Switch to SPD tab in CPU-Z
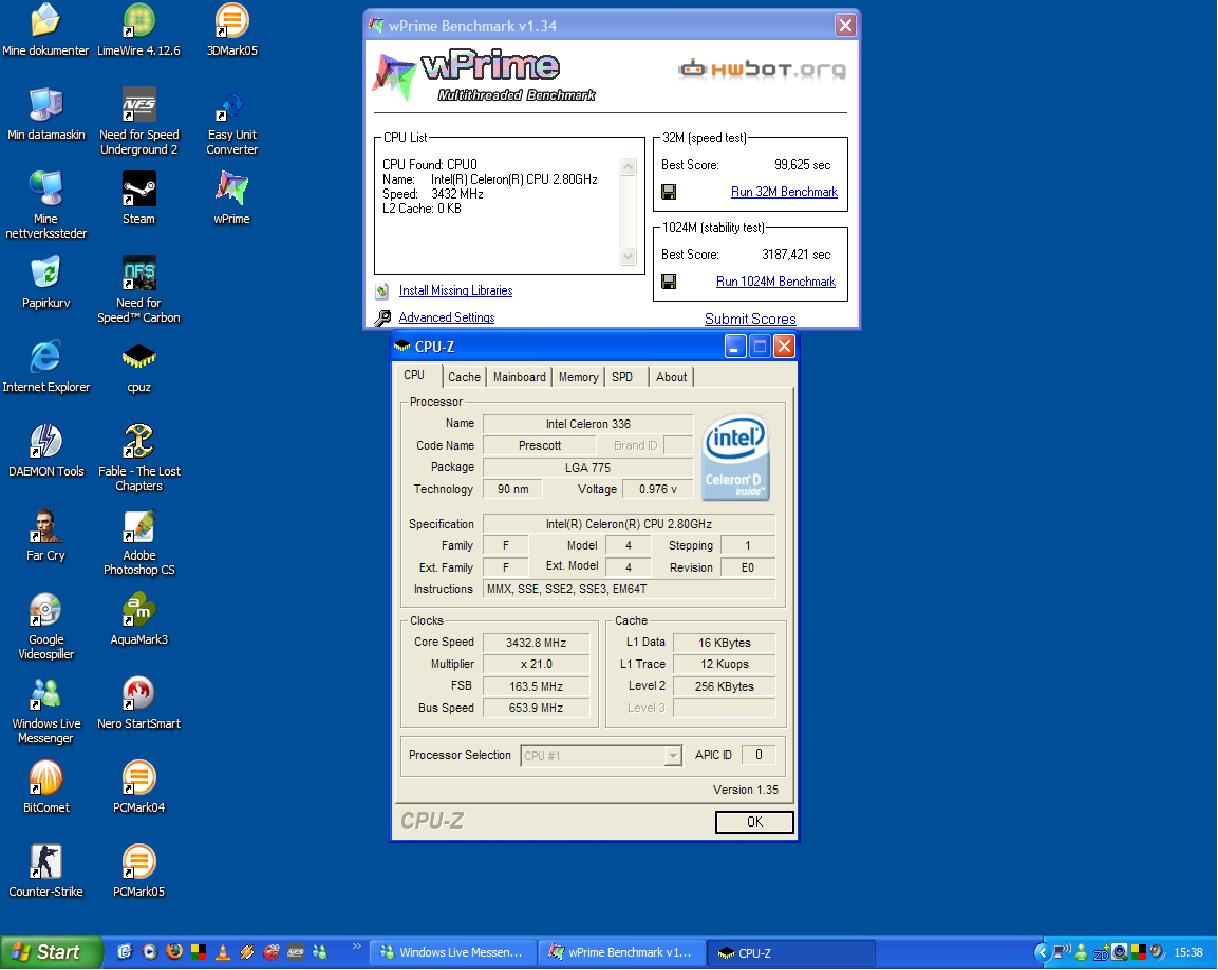This screenshot has width=1218, height=970. coord(622,377)
